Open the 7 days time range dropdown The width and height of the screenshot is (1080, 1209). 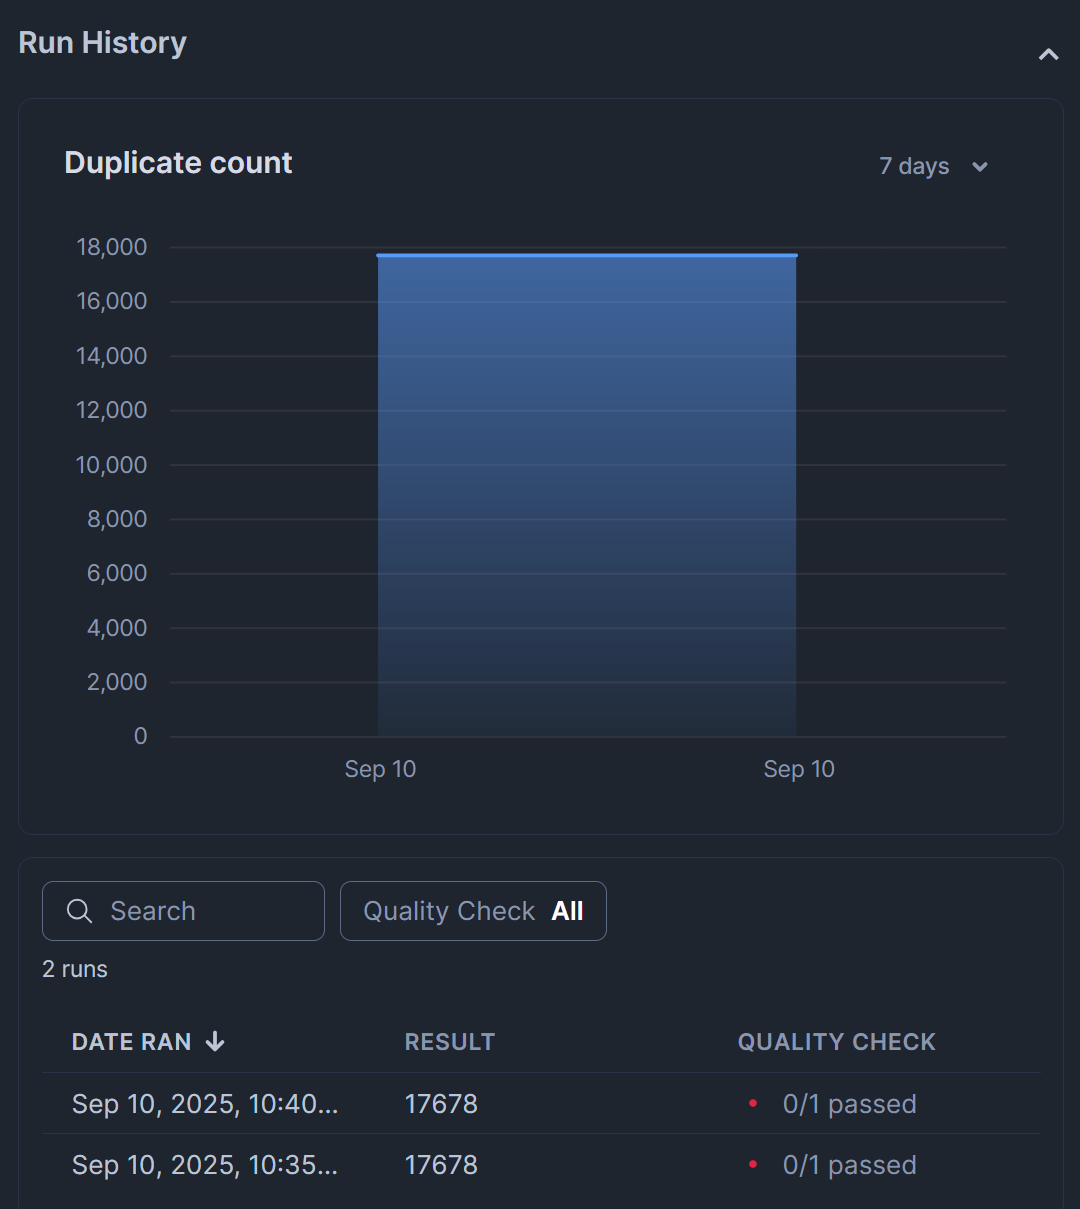[x=934, y=166]
